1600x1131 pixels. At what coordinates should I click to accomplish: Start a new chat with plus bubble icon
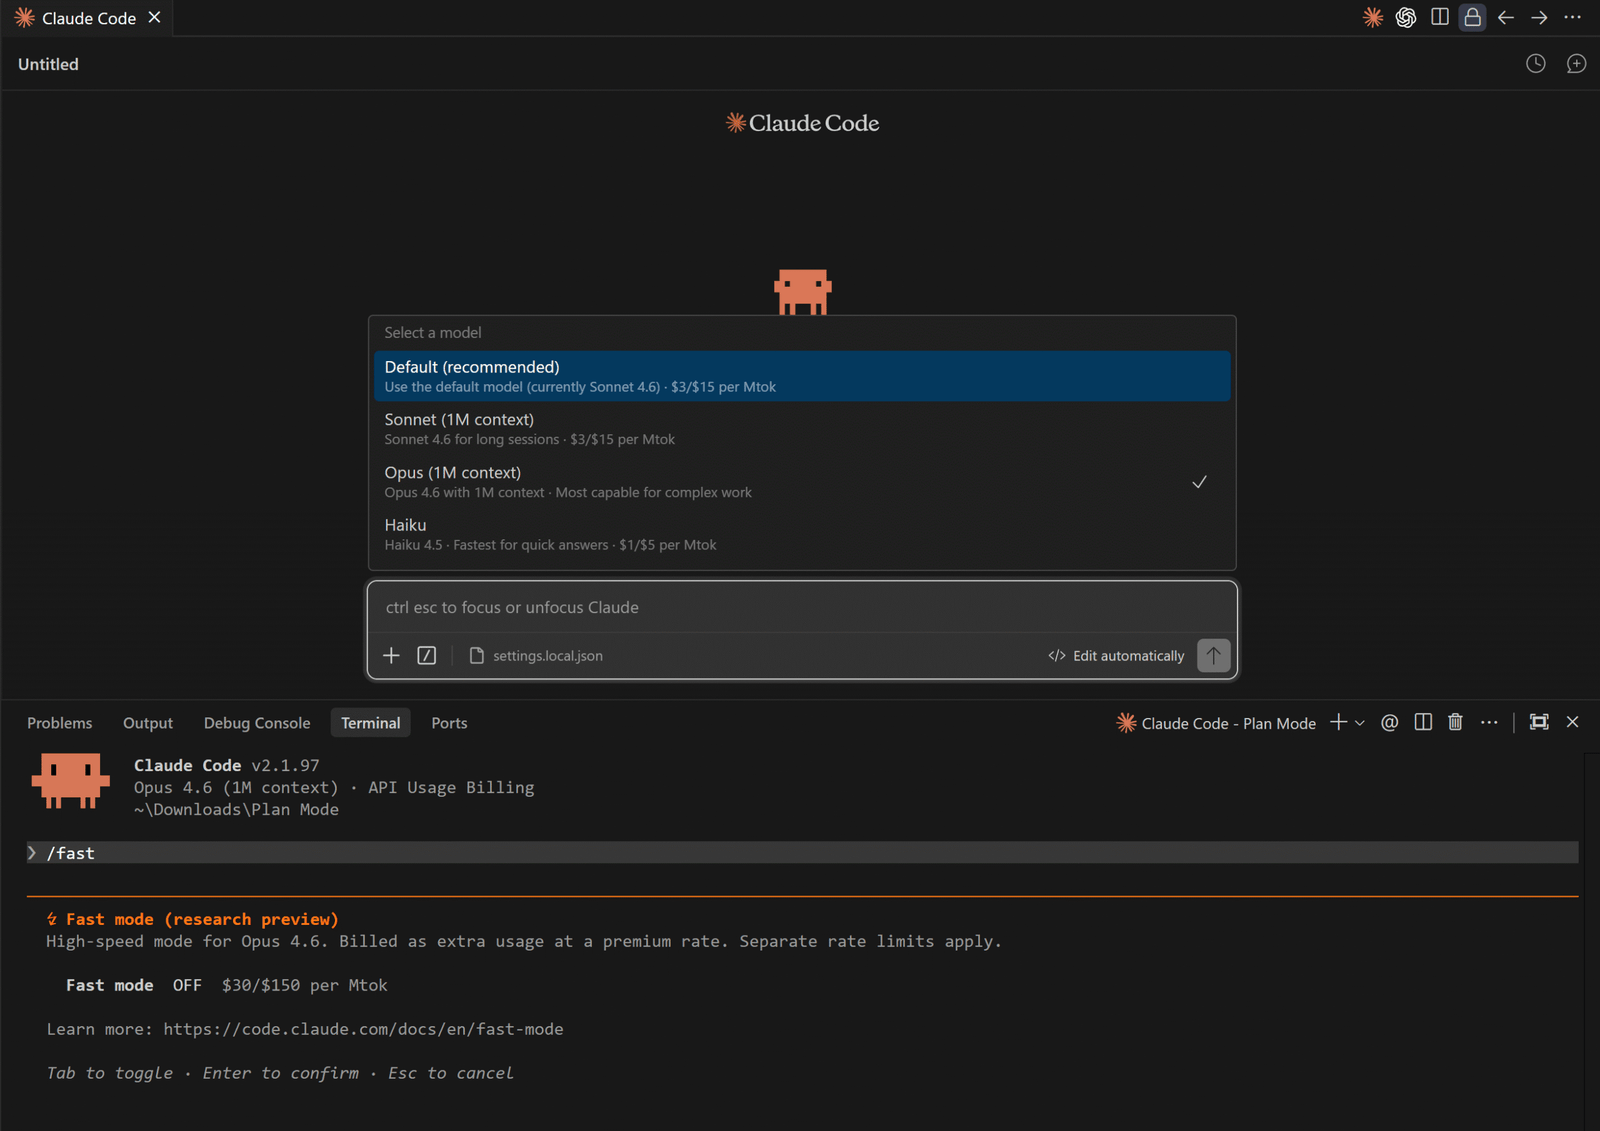pyautogui.click(x=1576, y=64)
